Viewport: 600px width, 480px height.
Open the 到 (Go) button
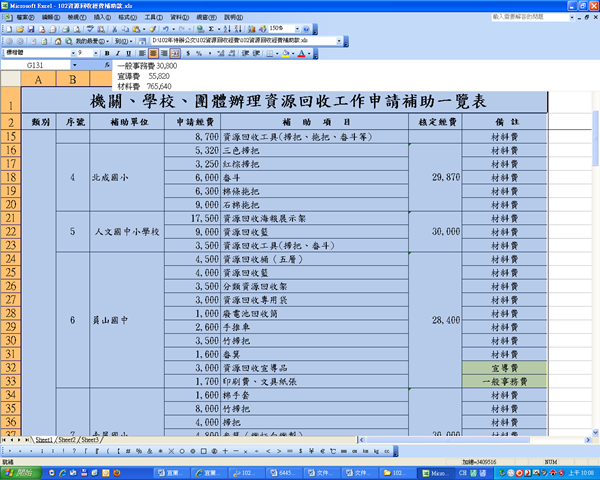pyautogui.click(x=124, y=41)
